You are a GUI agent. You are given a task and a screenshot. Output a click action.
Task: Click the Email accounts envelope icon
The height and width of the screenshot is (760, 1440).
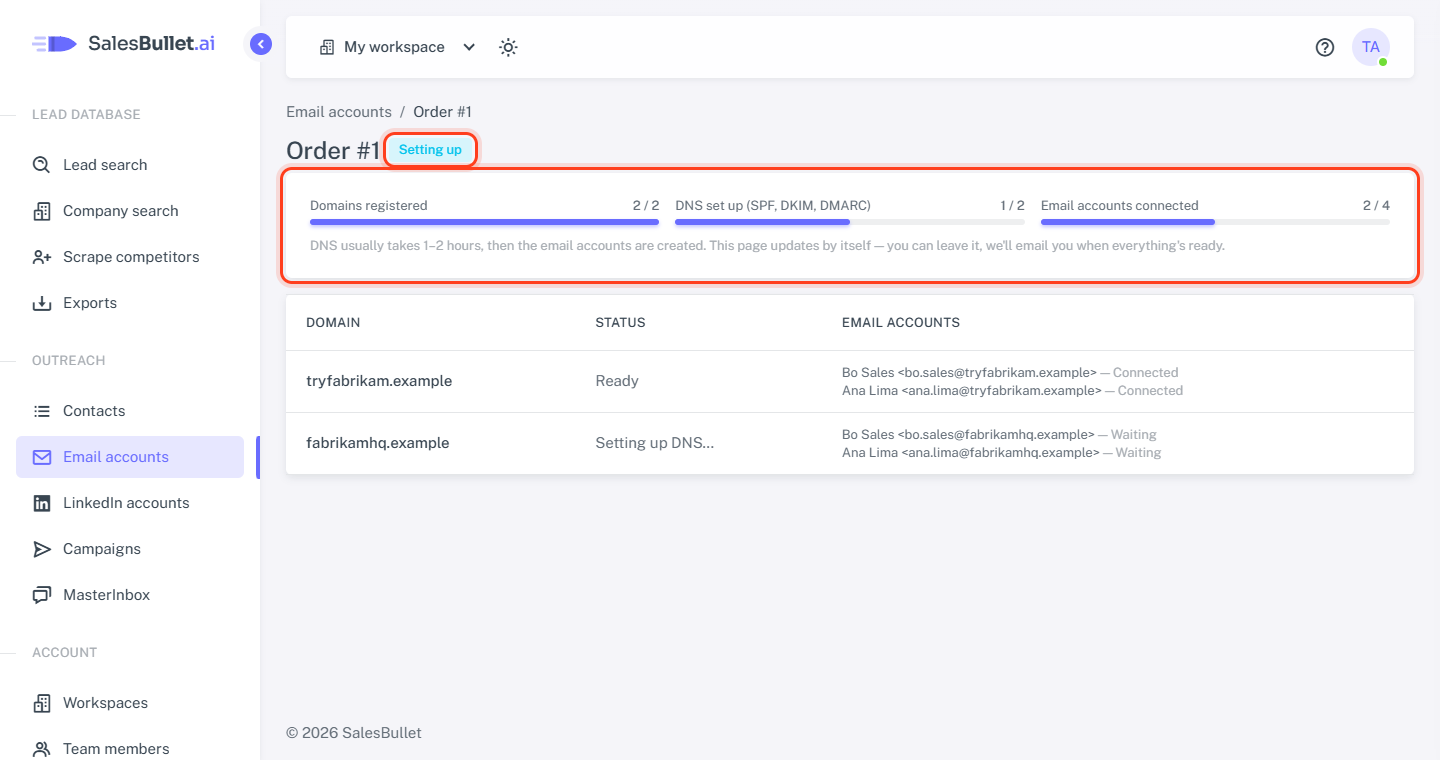coord(41,457)
